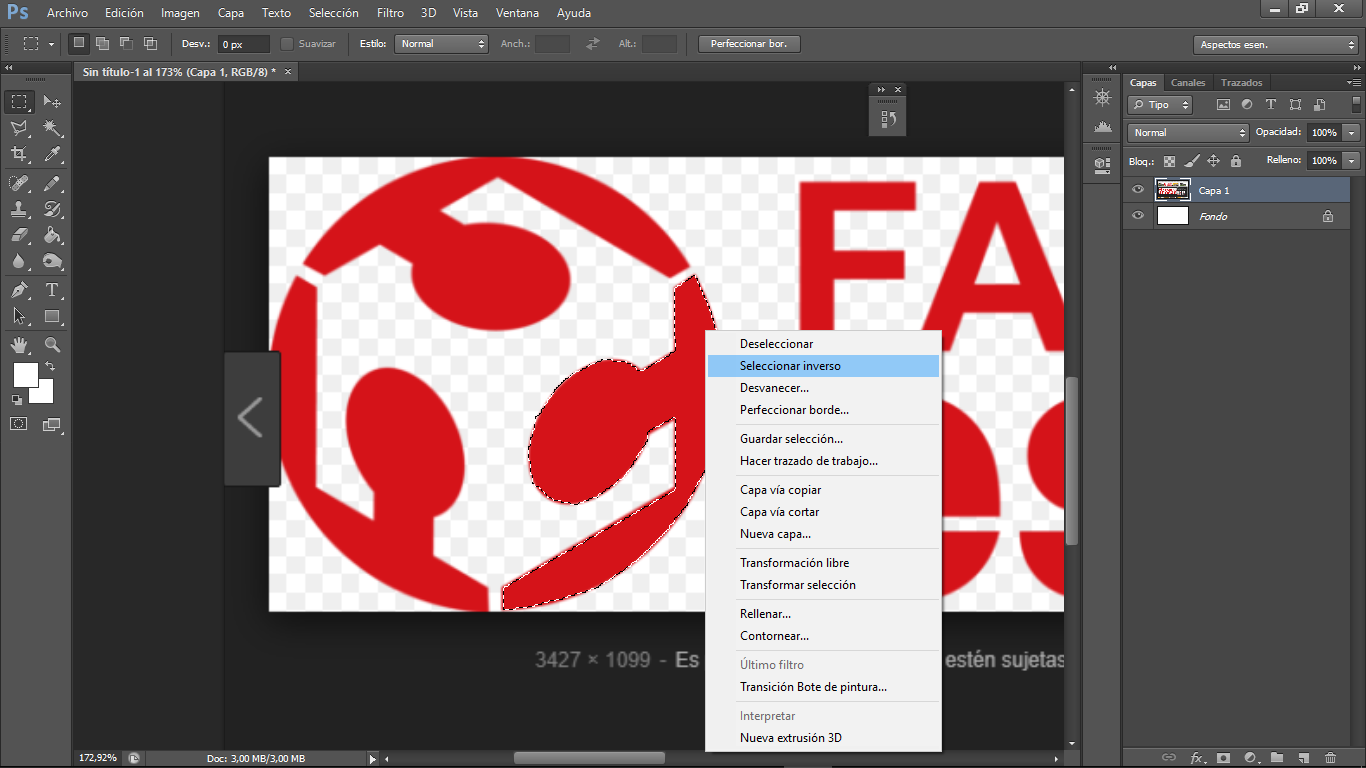
Task: Select the Horizontal Type tool
Action: click(52, 290)
